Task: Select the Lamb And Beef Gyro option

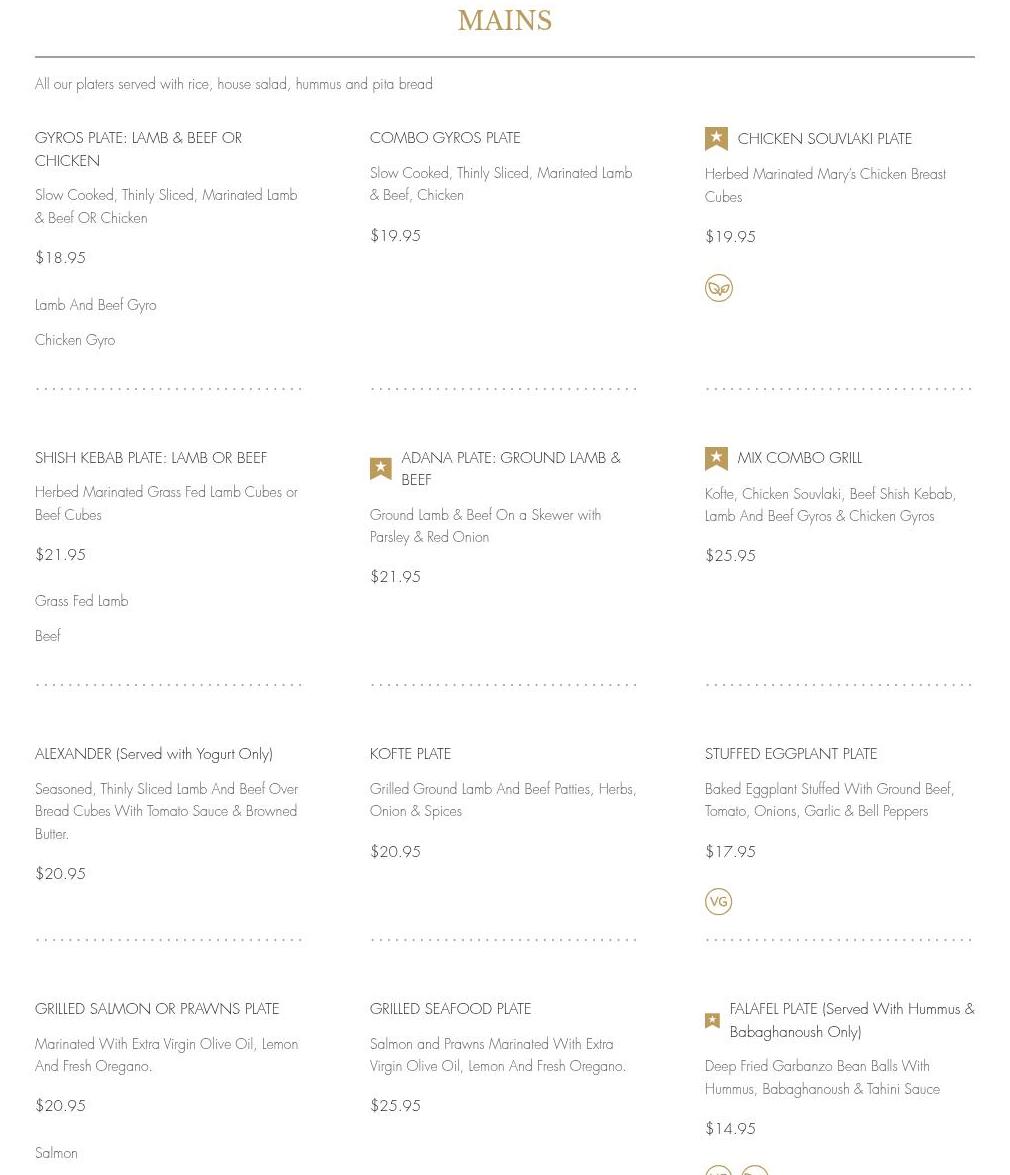Action: (96, 306)
